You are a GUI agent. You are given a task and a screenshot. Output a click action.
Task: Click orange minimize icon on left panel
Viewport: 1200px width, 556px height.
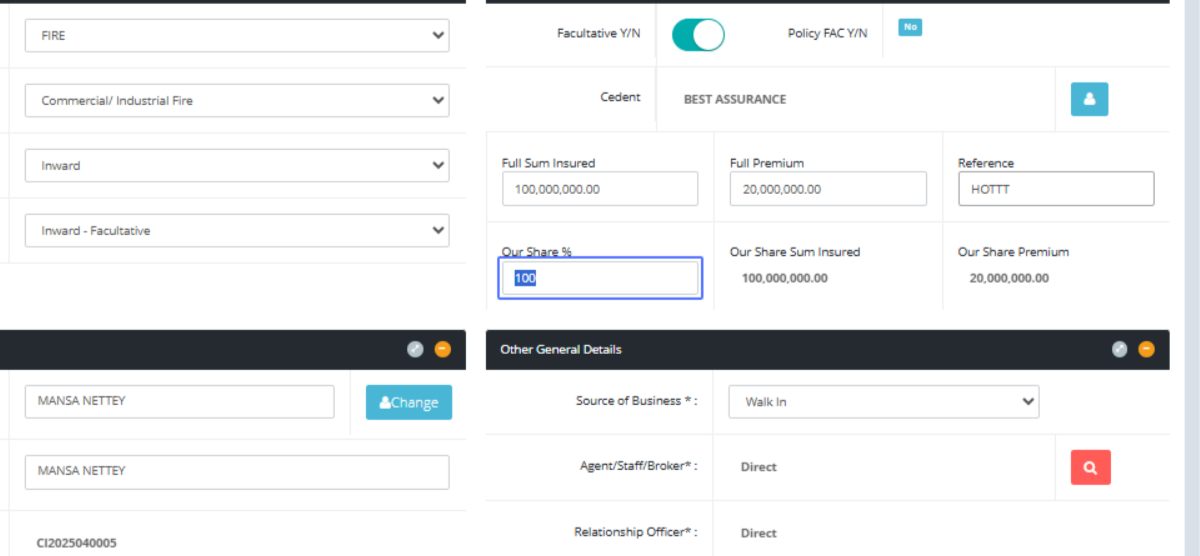click(x=443, y=349)
